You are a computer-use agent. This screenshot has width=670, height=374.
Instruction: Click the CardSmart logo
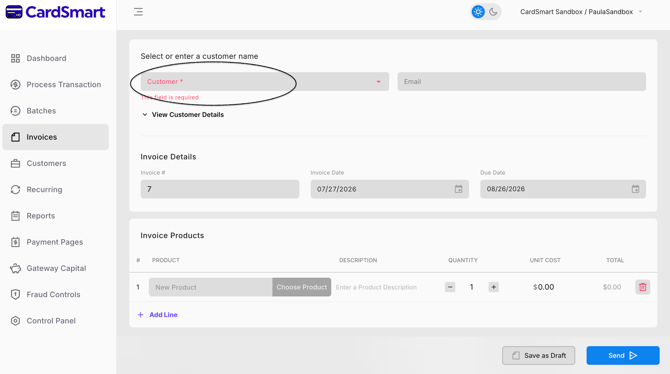(55, 12)
